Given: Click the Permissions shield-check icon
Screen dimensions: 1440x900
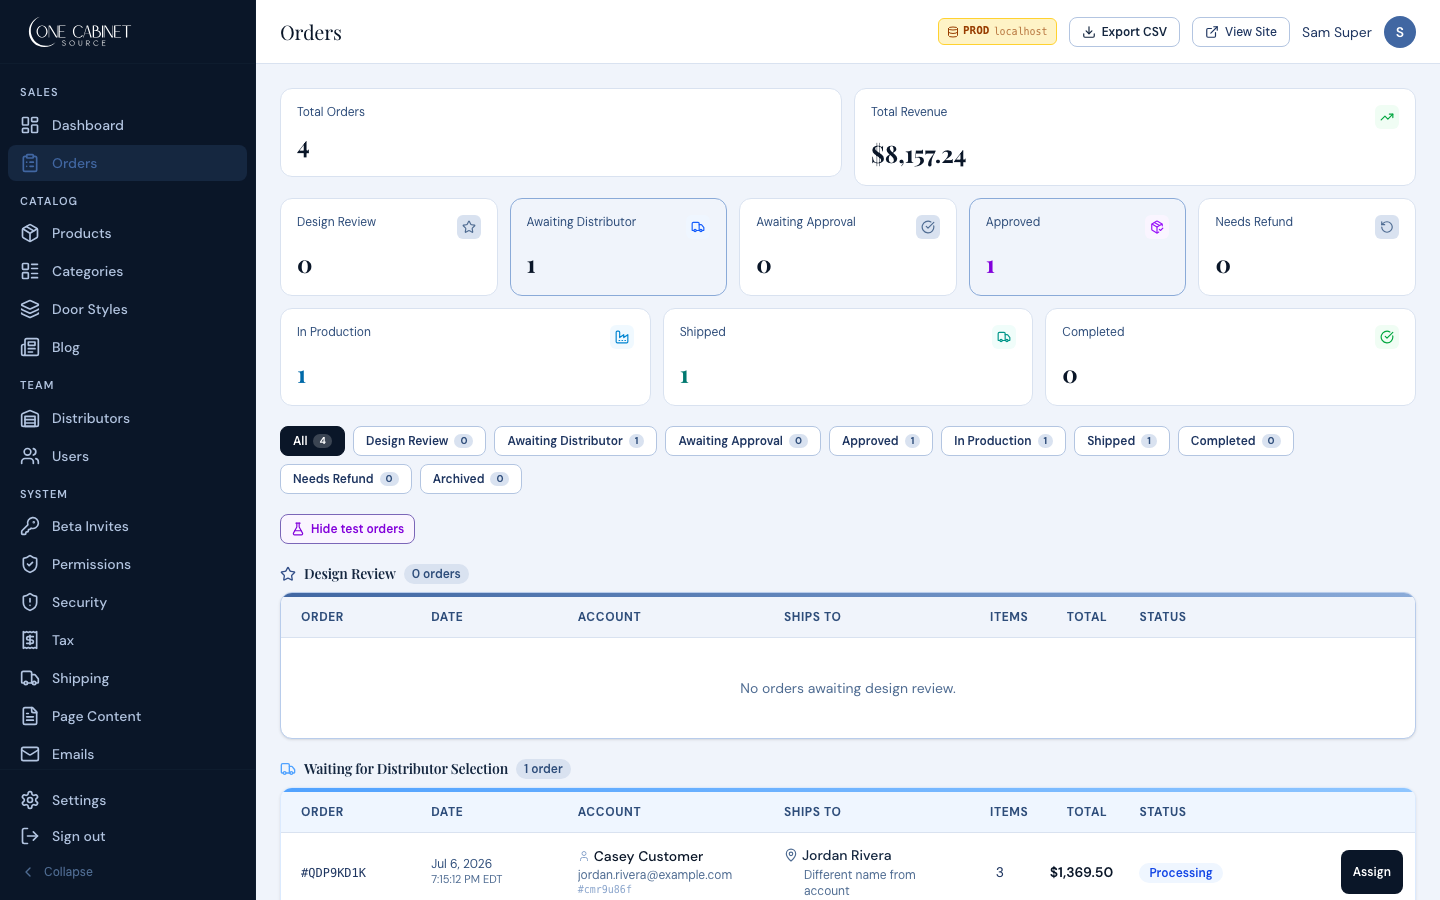Looking at the screenshot, I should 30,564.
